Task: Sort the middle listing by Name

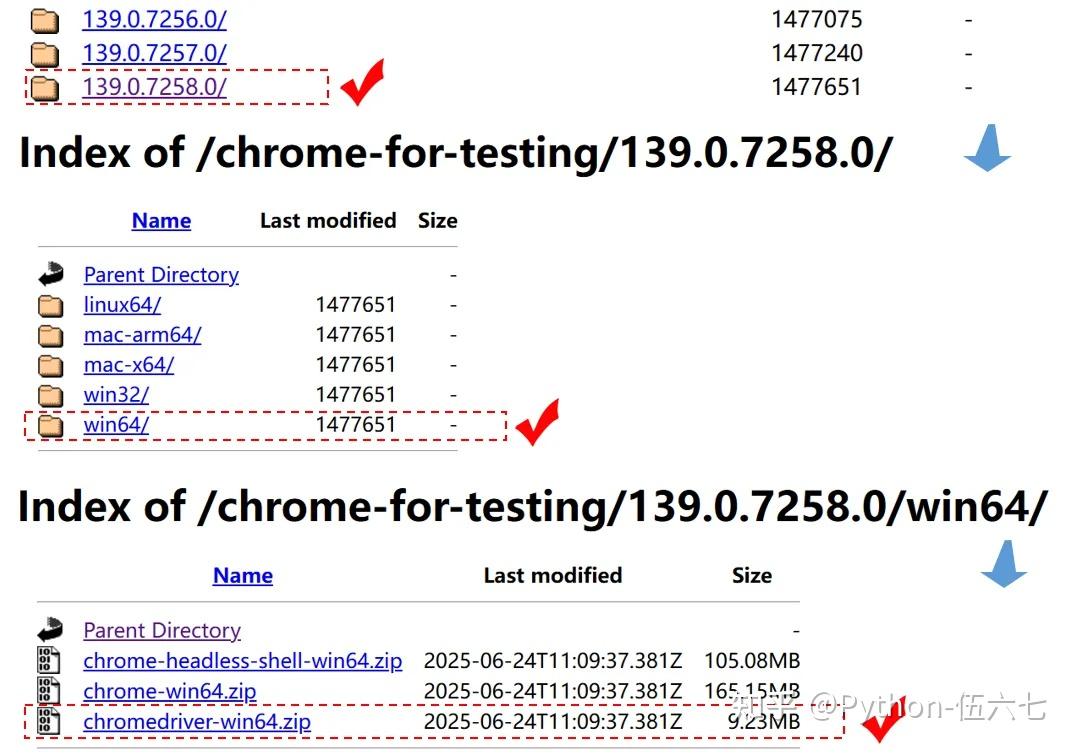Action: (161, 221)
